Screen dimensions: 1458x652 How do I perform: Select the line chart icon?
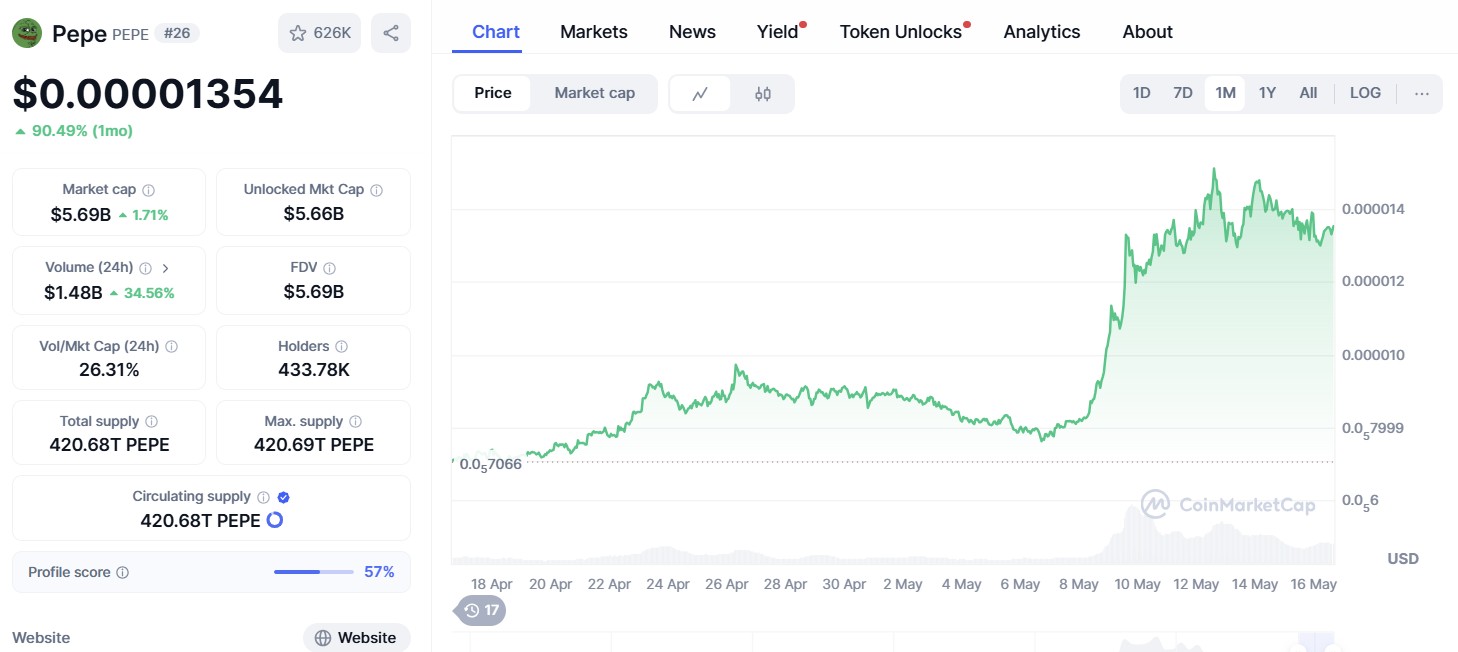(x=701, y=92)
